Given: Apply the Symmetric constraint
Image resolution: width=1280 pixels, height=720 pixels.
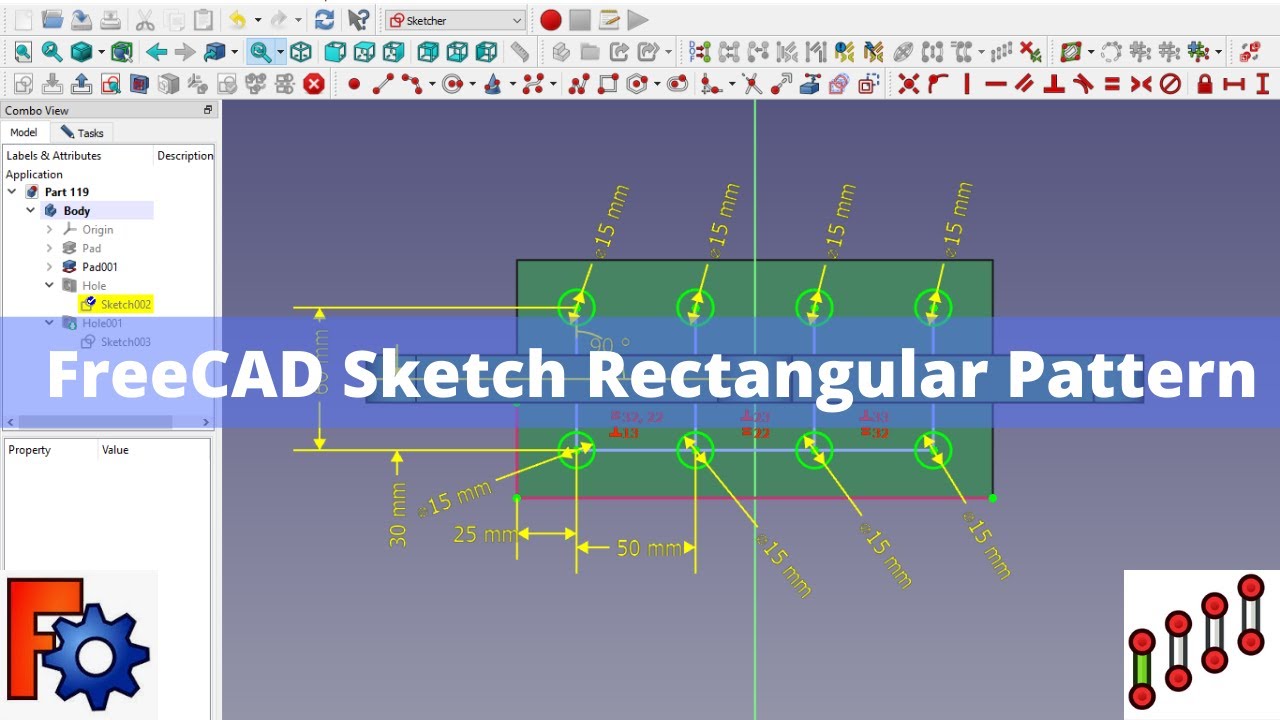Looking at the screenshot, I should [1140, 84].
